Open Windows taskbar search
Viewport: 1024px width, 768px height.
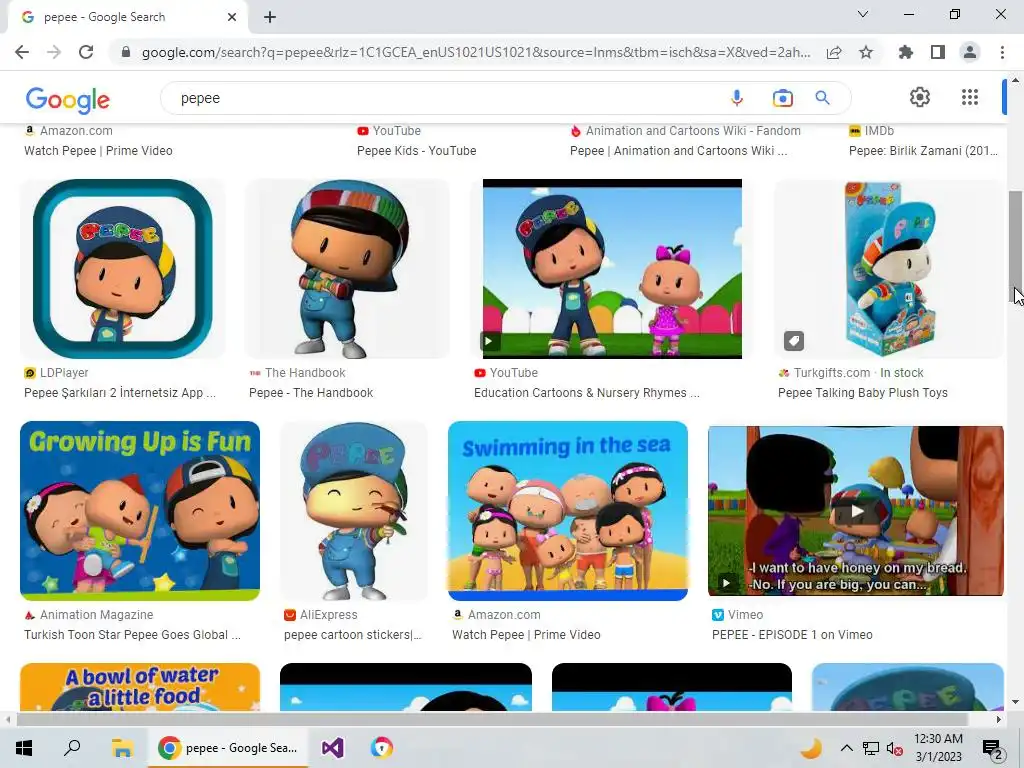(72, 748)
